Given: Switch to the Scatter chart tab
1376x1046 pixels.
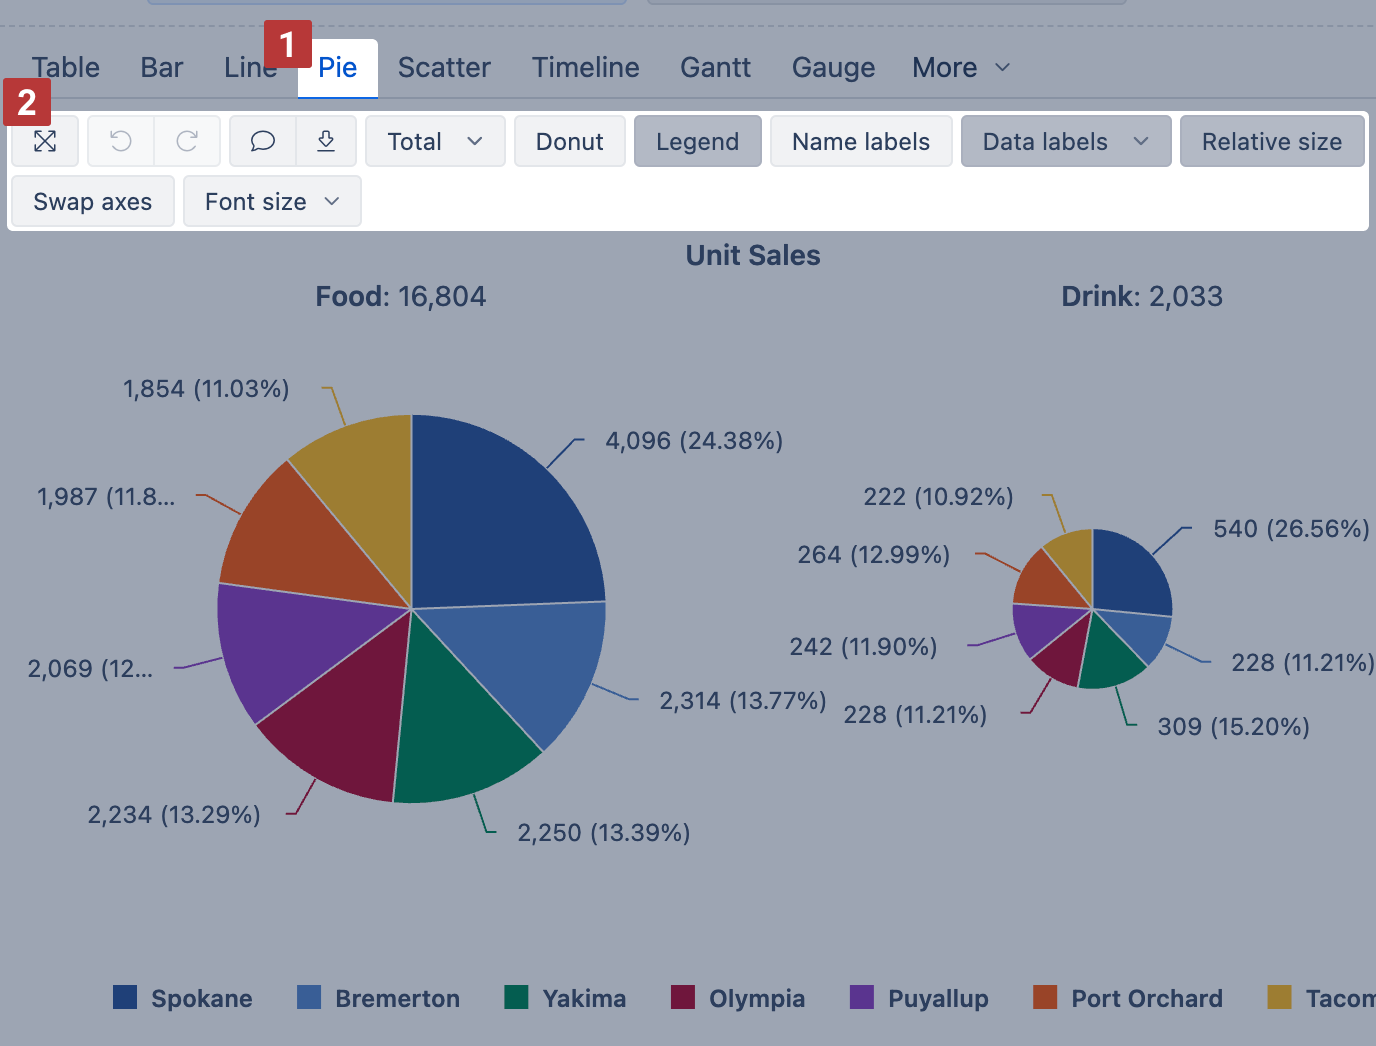Looking at the screenshot, I should click(444, 67).
